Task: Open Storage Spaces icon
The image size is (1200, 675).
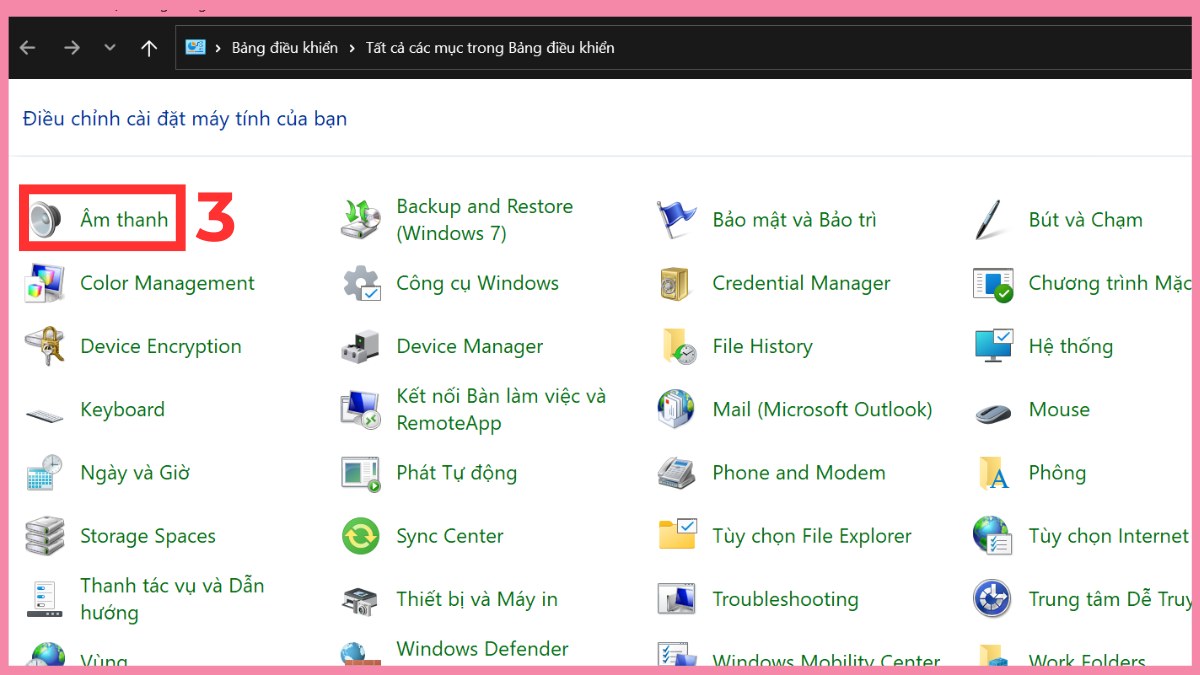Action: tap(44, 537)
